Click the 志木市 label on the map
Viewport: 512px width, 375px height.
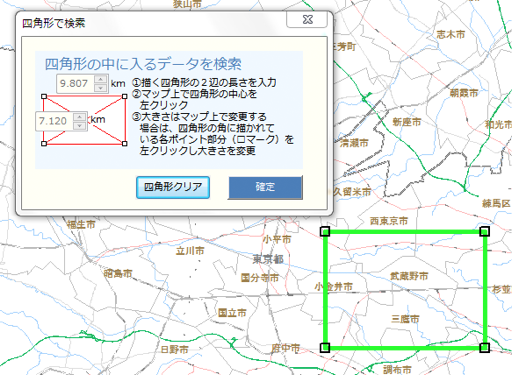tap(451, 34)
